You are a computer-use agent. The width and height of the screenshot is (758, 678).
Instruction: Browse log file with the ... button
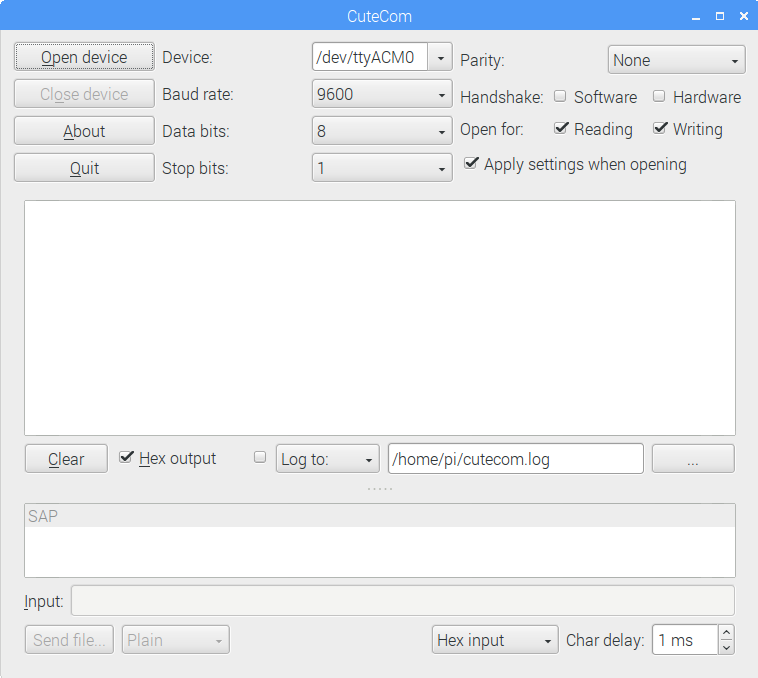(693, 459)
